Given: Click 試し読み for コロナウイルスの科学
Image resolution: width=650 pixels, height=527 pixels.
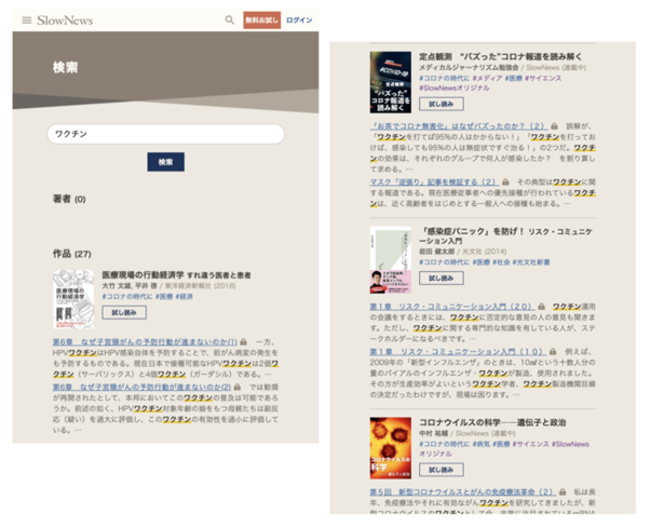Looking at the screenshot, I should [x=441, y=468].
